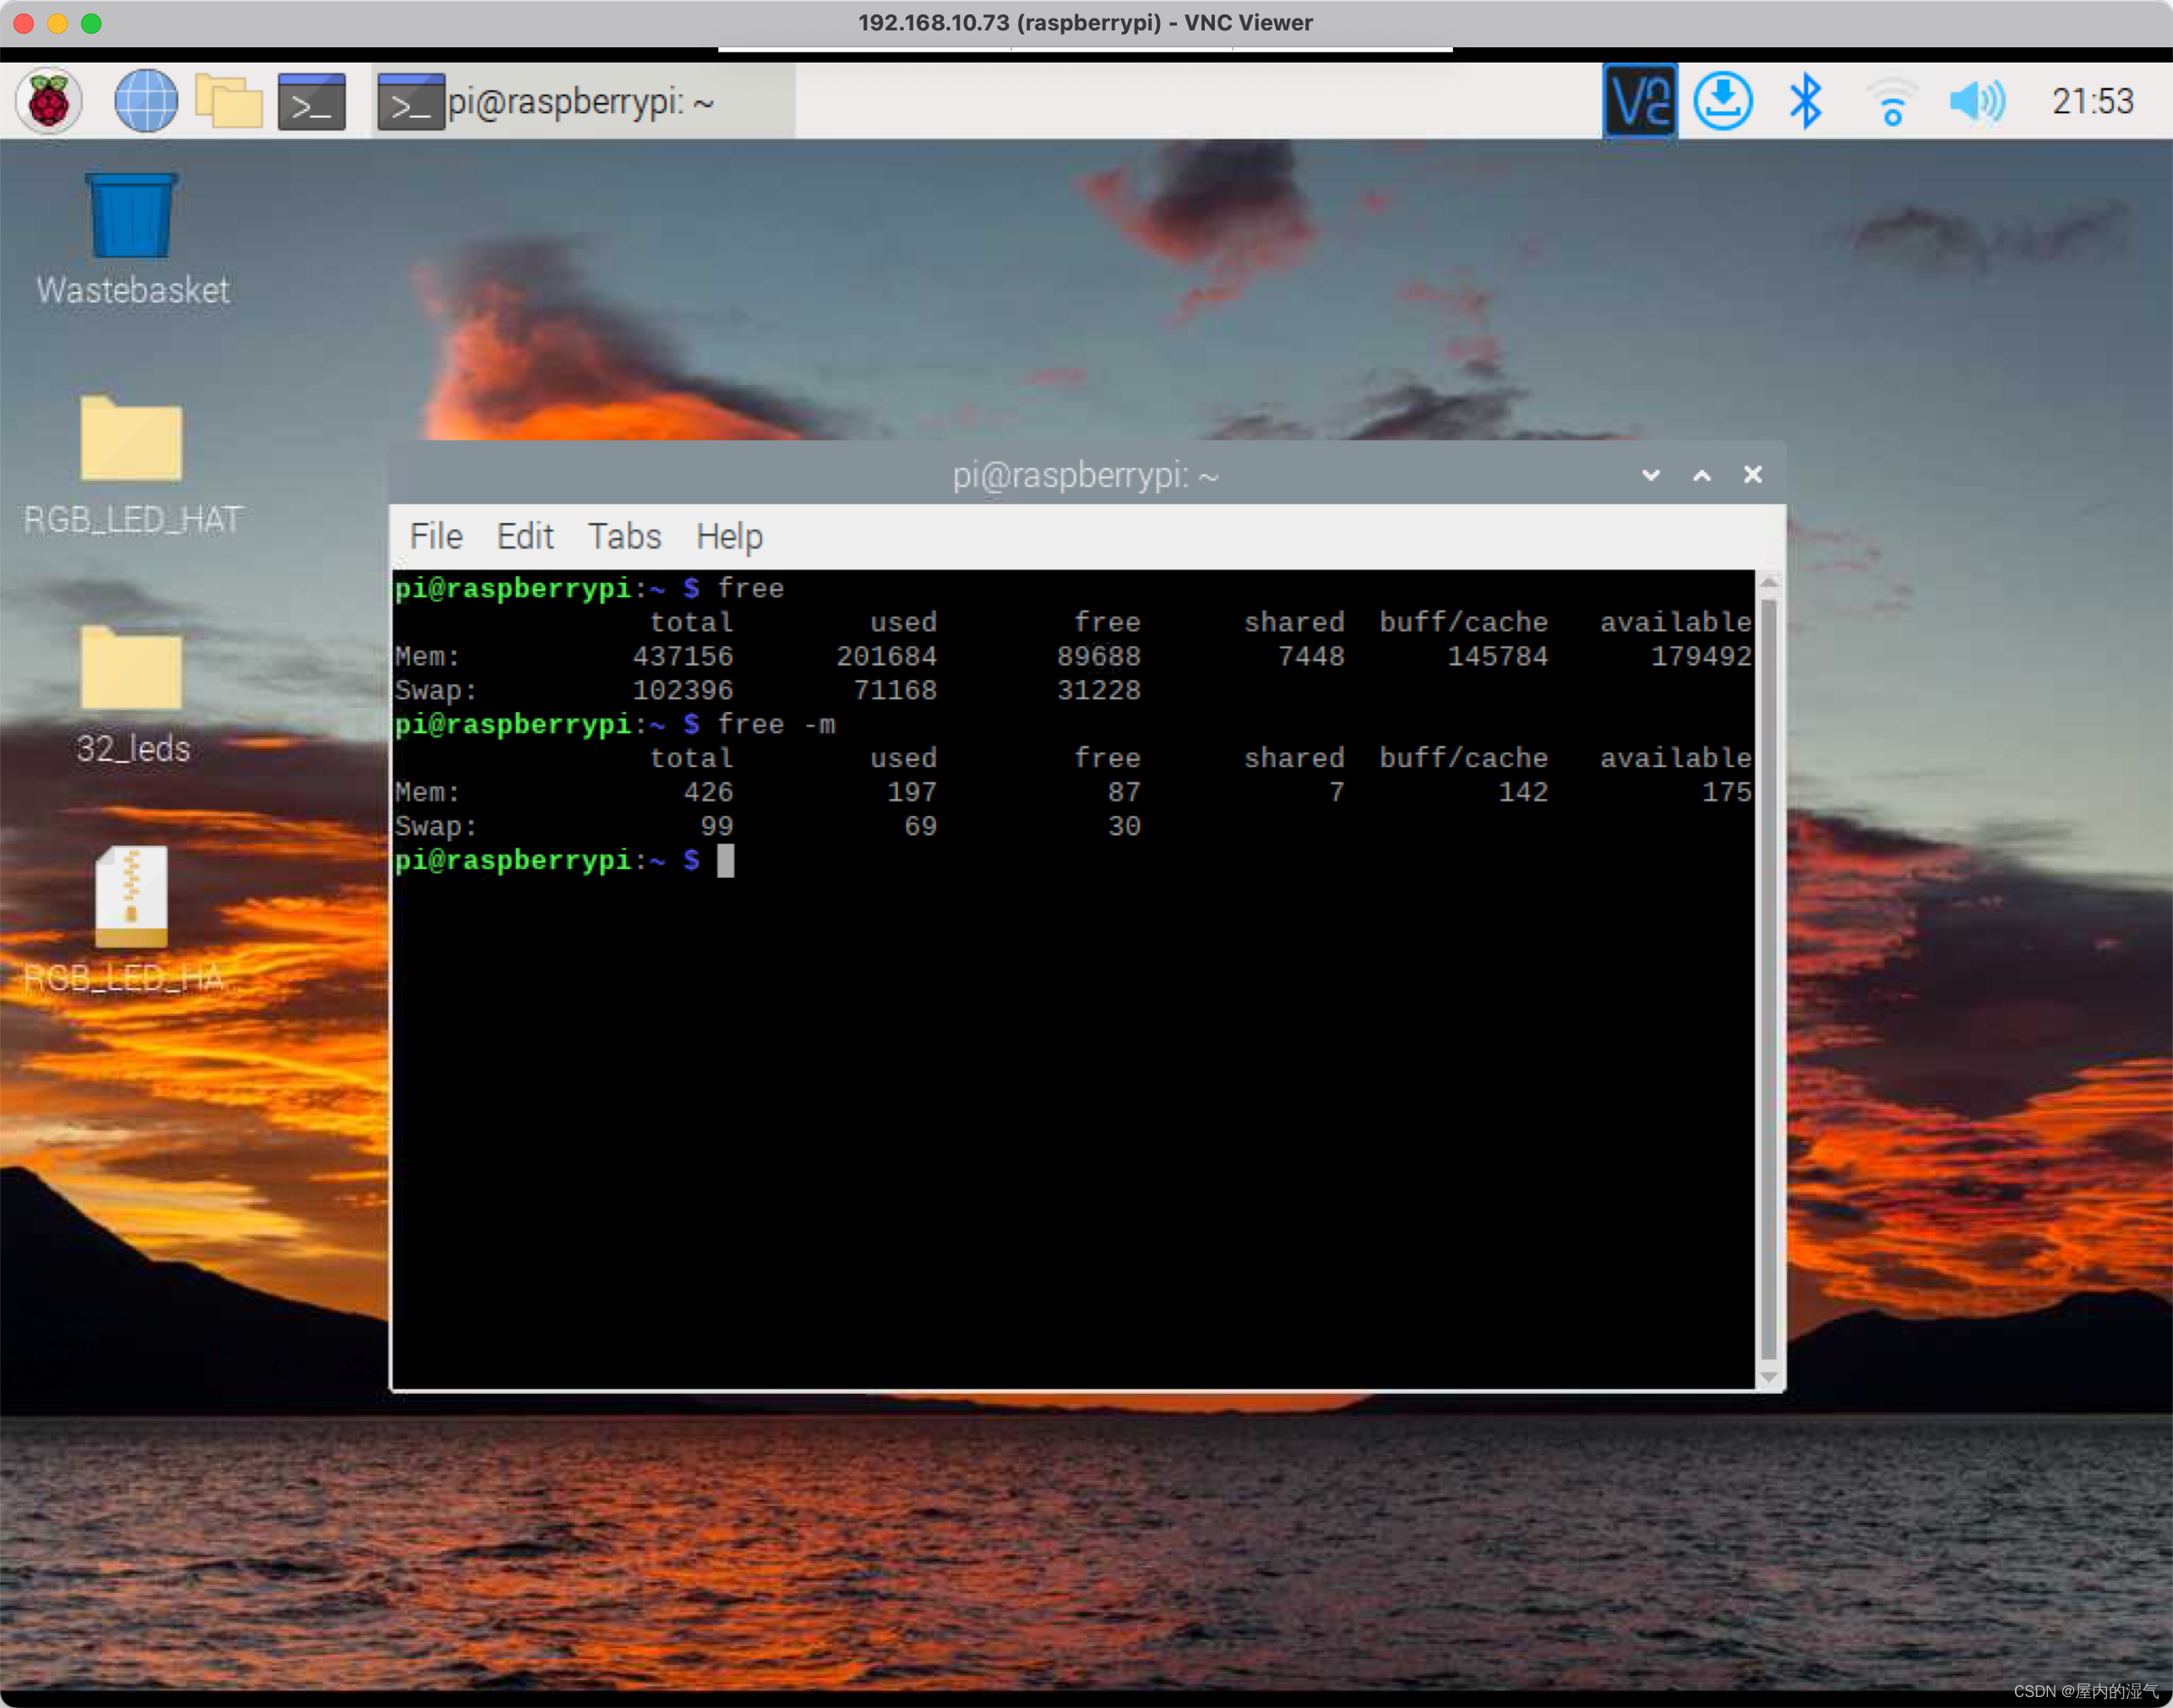Screen dimensions: 2173x1708
Task: Click the panel clock showing 21:53
Action: (2092, 101)
